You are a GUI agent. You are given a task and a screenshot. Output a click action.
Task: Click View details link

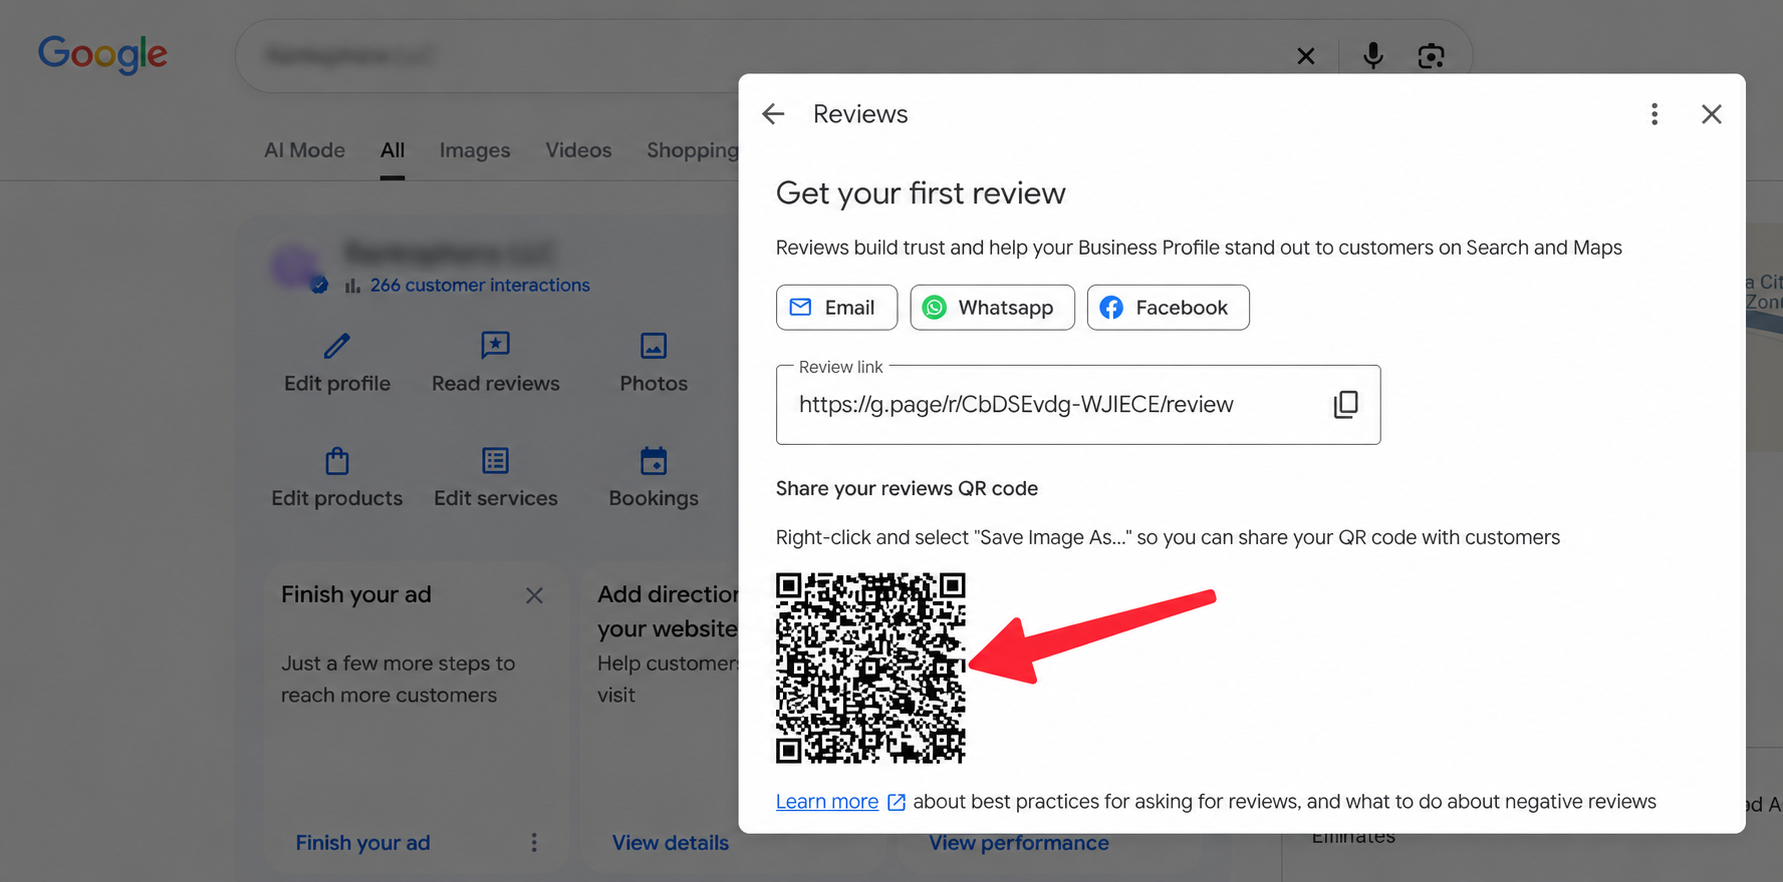[670, 843]
